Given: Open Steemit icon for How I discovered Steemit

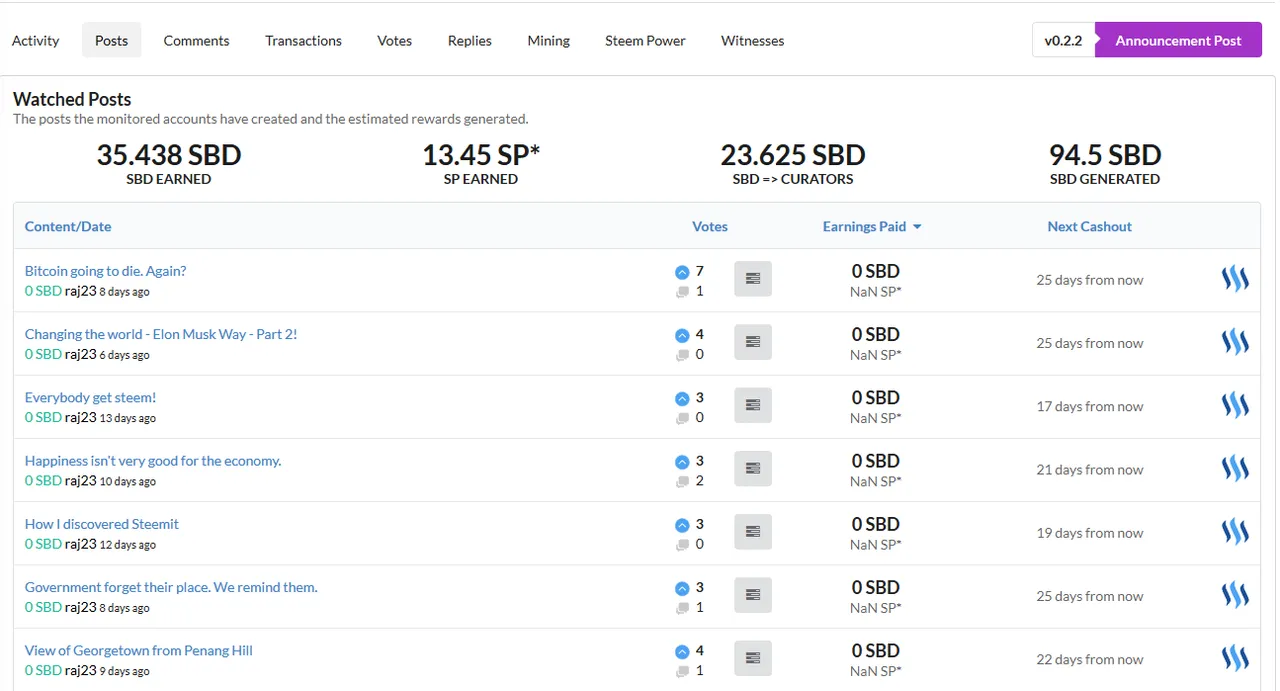Looking at the screenshot, I should (x=1235, y=532).
